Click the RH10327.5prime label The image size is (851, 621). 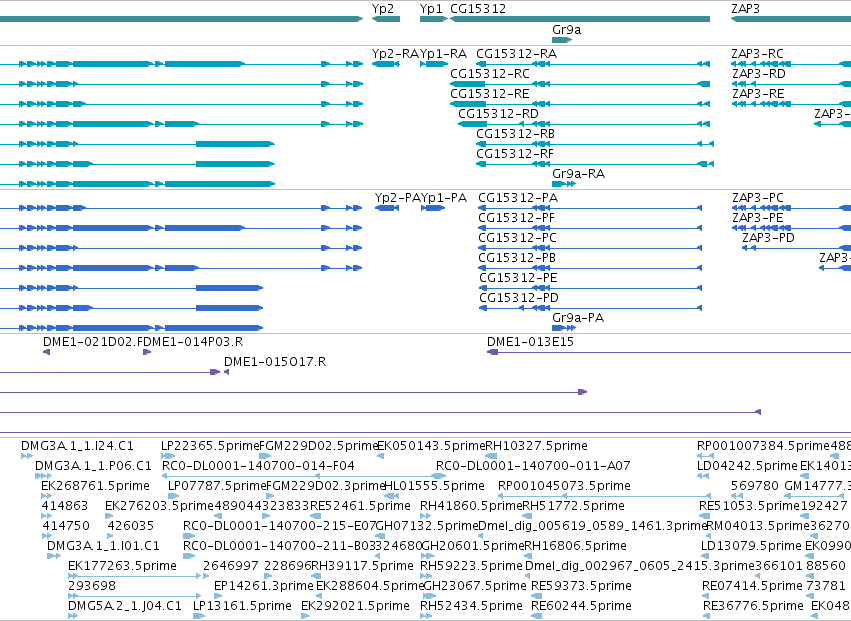tap(537, 446)
